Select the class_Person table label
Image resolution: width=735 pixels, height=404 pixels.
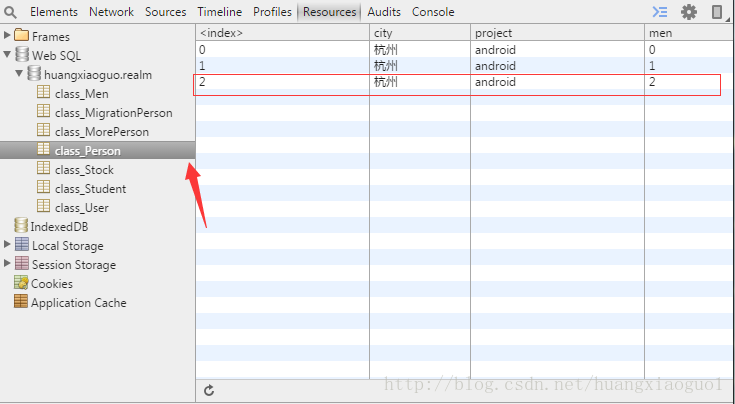click(88, 151)
